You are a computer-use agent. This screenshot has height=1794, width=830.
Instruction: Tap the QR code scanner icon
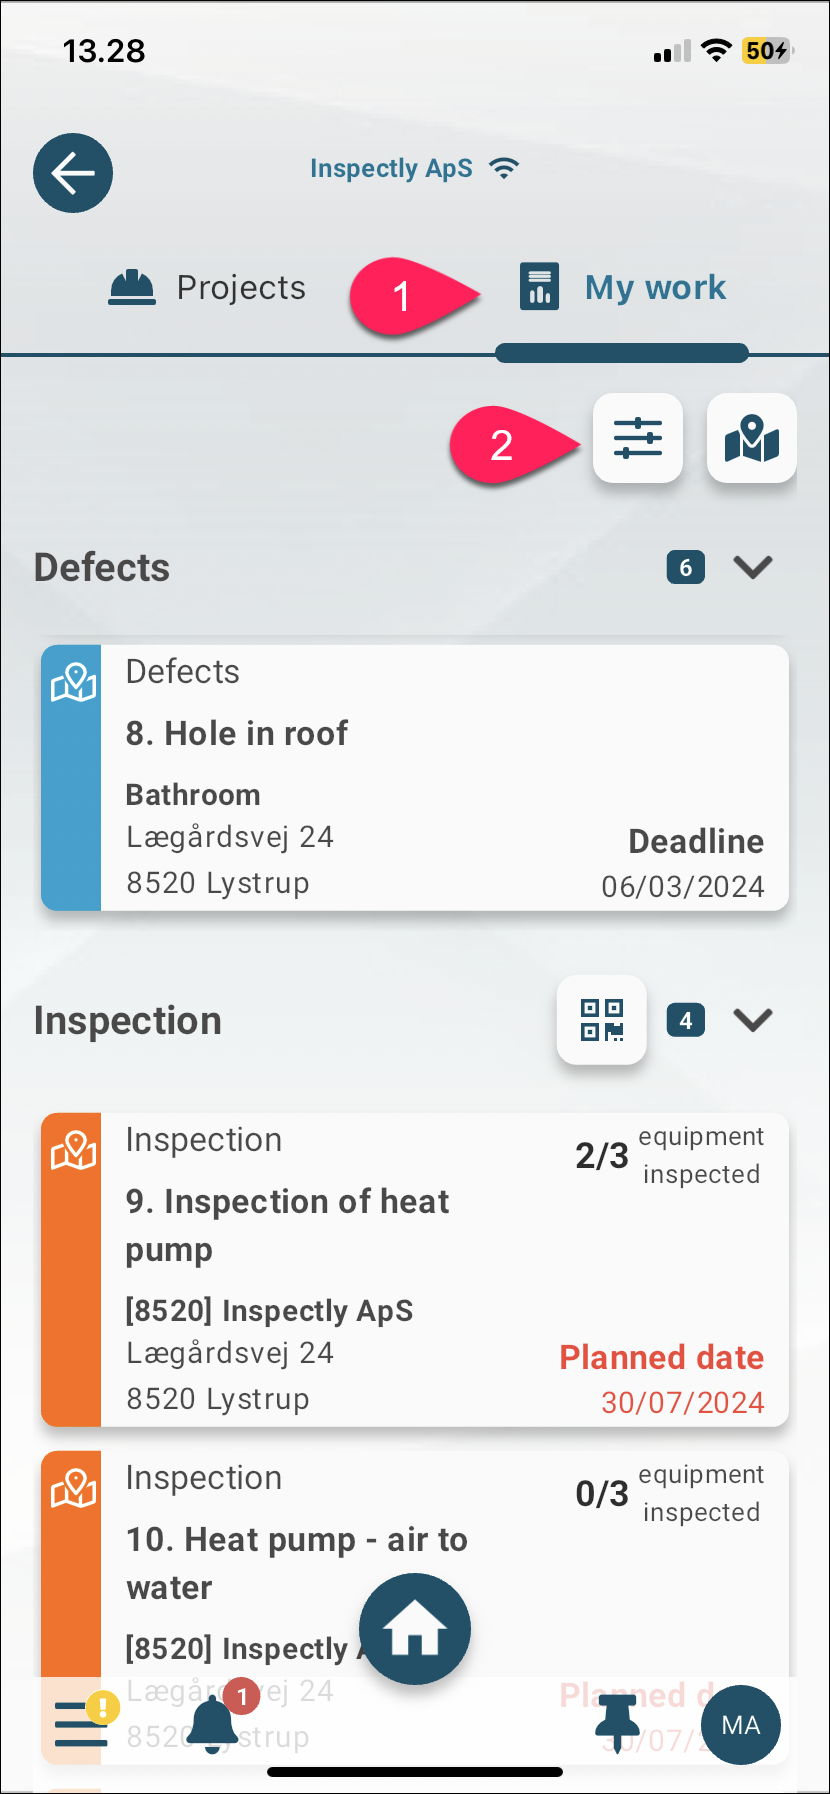pyautogui.click(x=602, y=1020)
